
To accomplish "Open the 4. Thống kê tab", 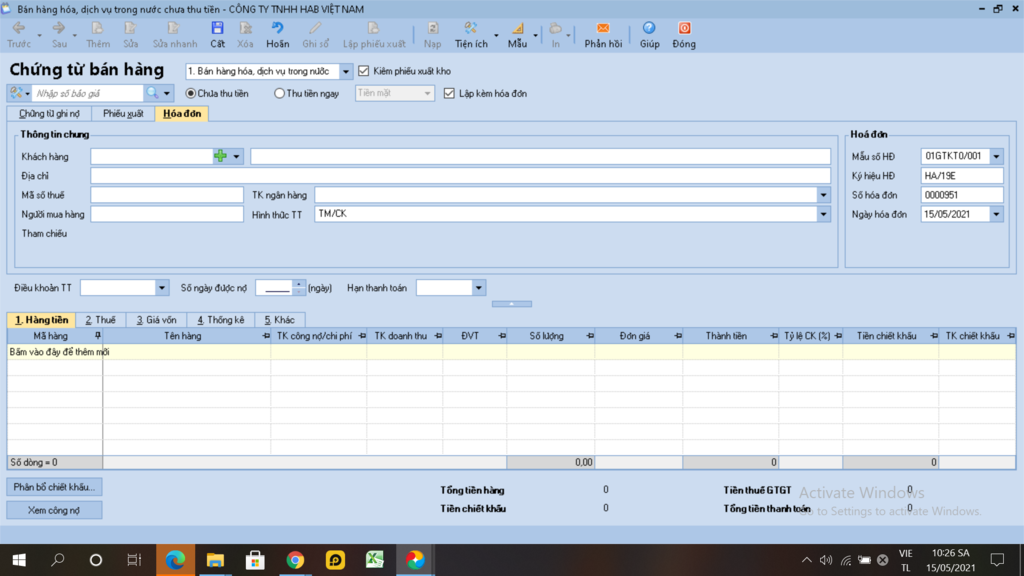I will pyautogui.click(x=221, y=320).
